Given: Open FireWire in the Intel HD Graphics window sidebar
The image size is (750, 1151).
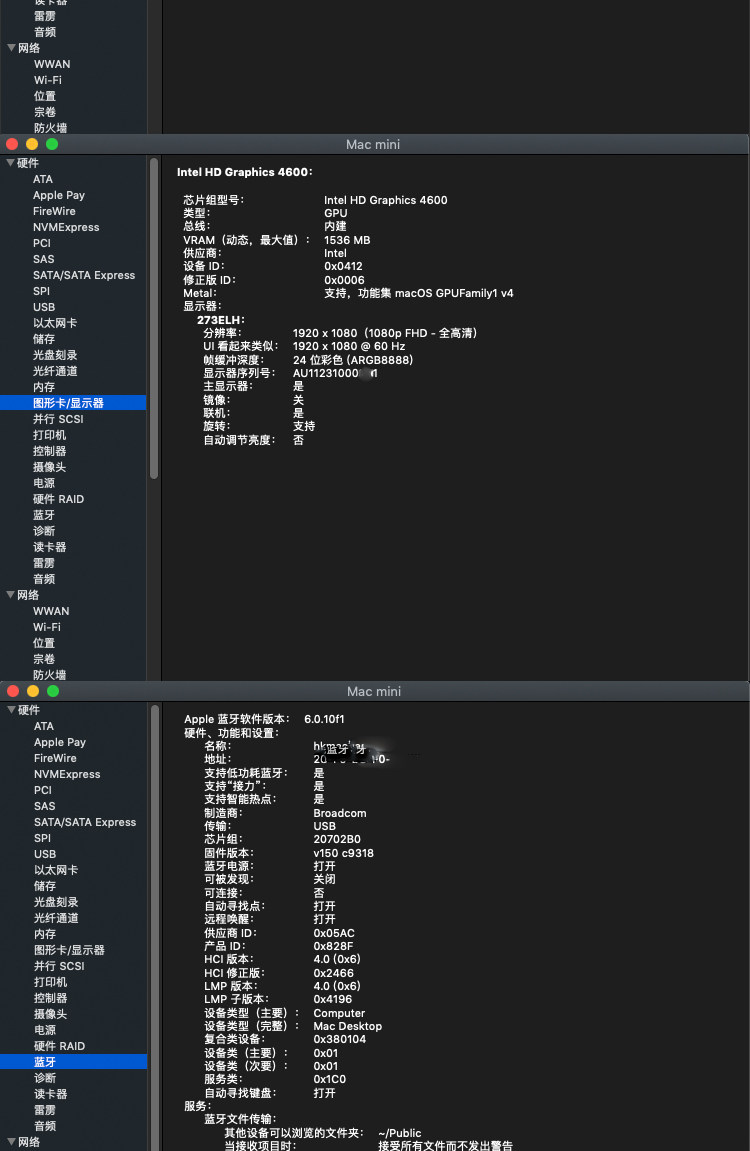Looking at the screenshot, I should point(54,211).
